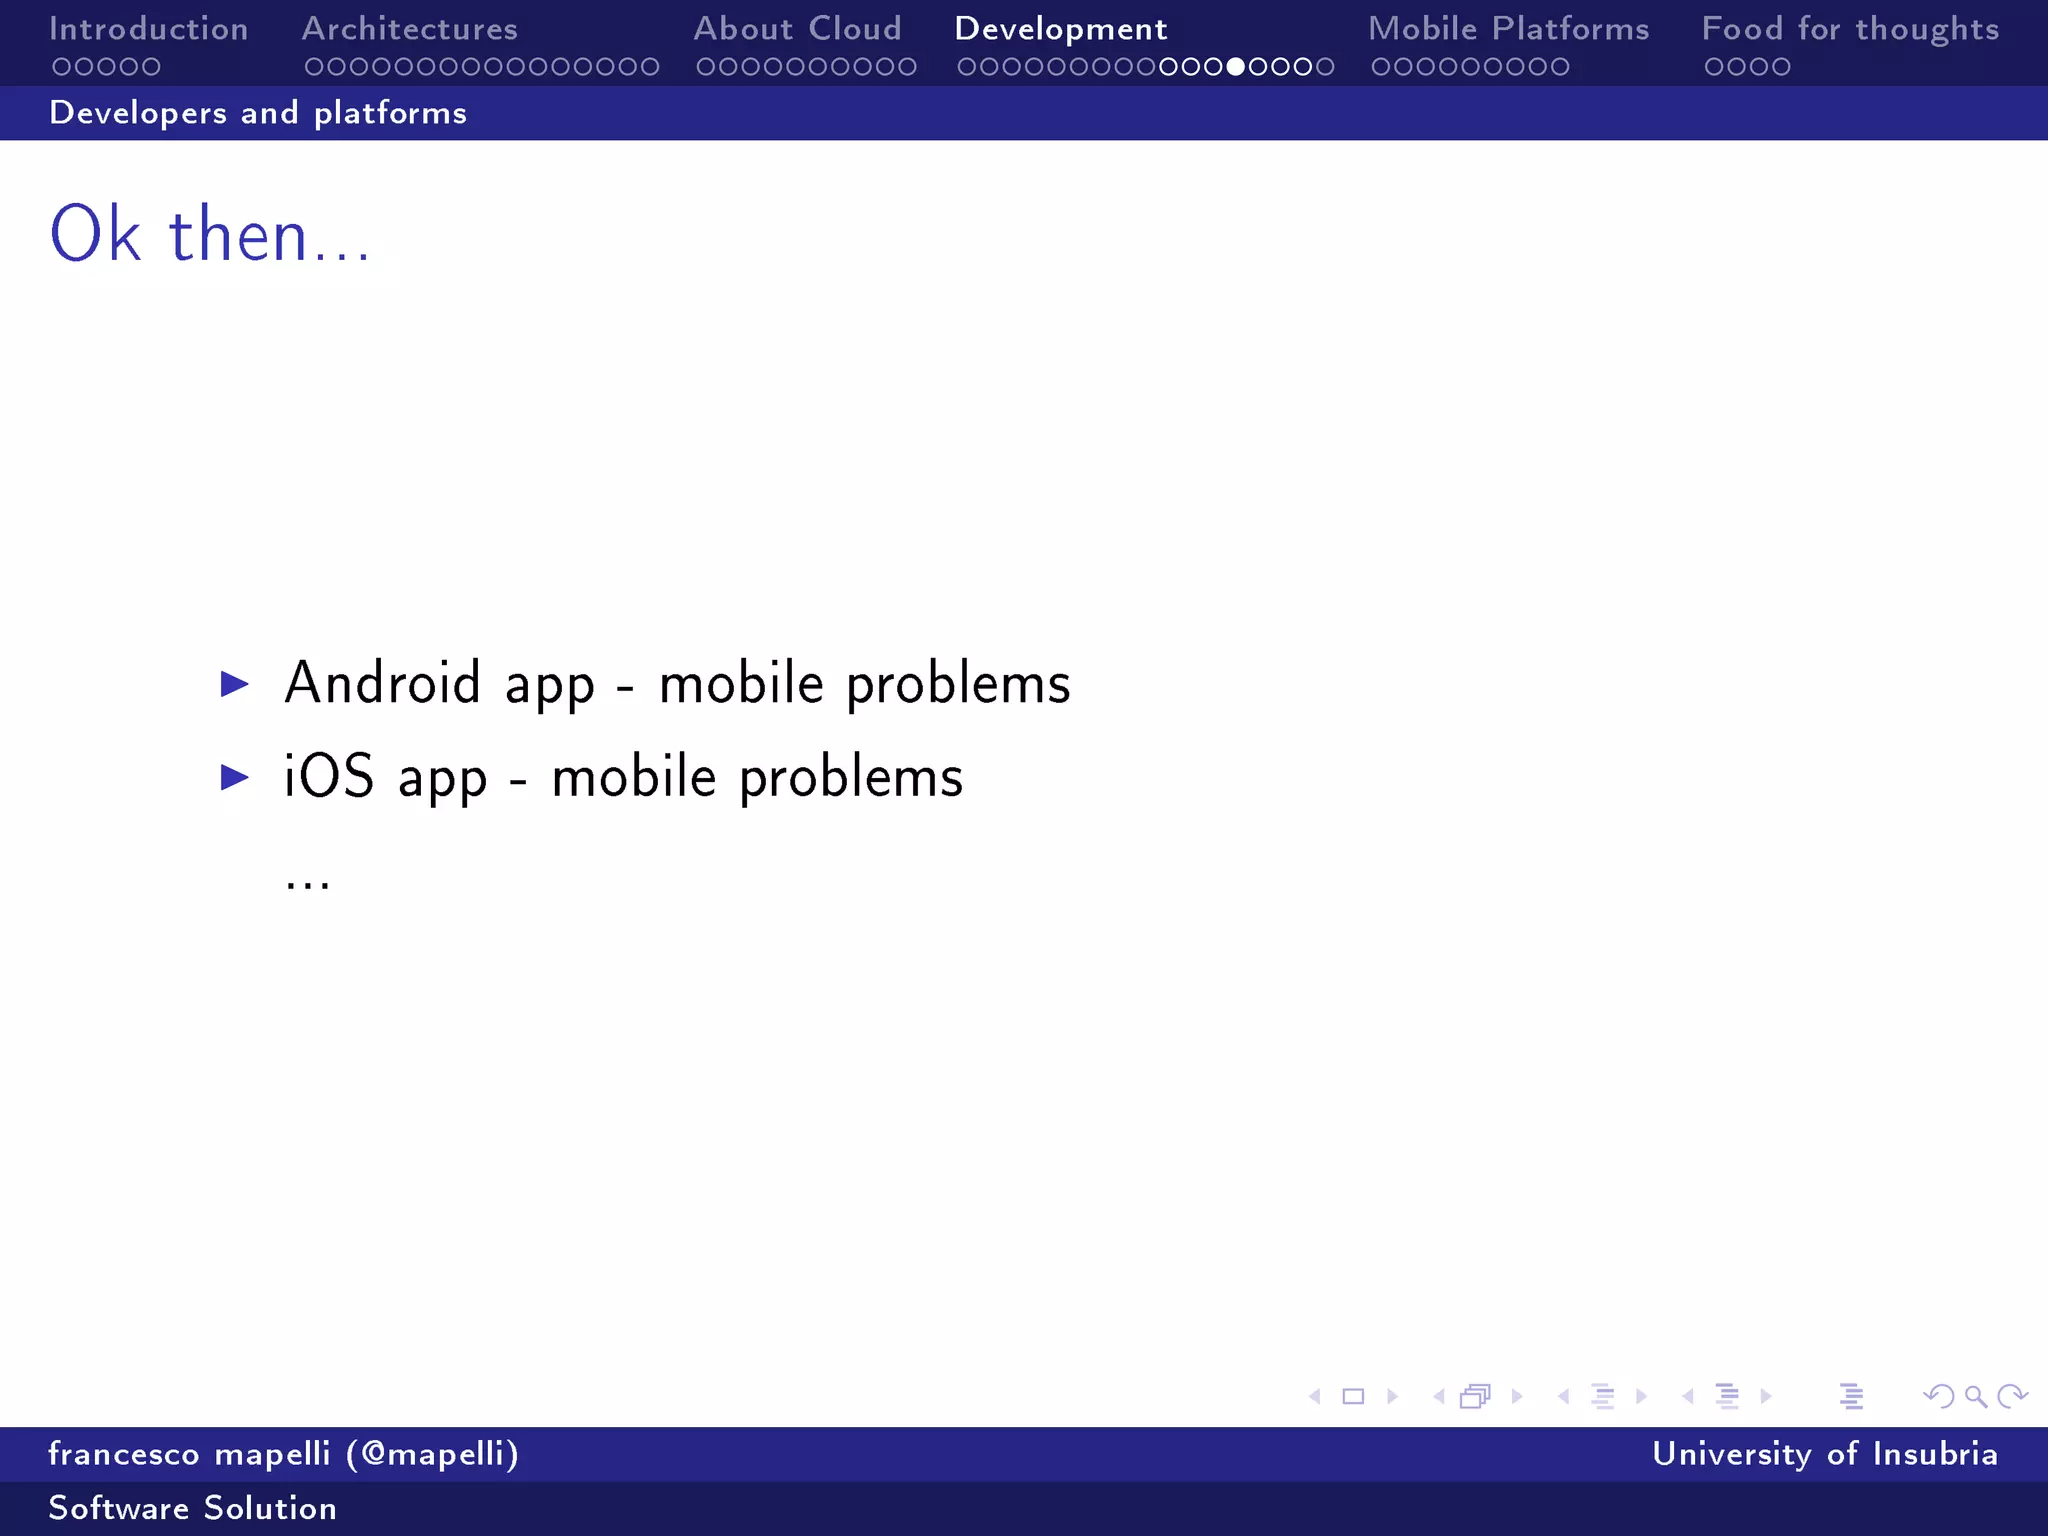The width and height of the screenshot is (2048, 1536).
Task: Open search with the magnifier icon
Action: pos(1976,1396)
